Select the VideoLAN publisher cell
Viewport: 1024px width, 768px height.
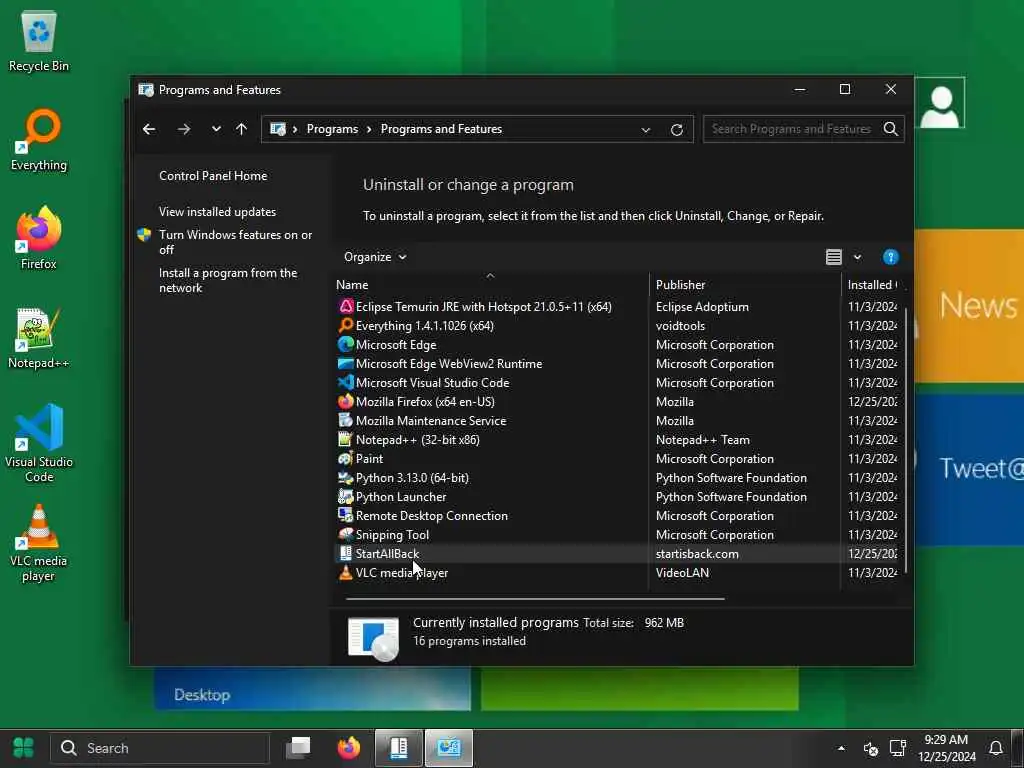pyautogui.click(x=682, y=572)
